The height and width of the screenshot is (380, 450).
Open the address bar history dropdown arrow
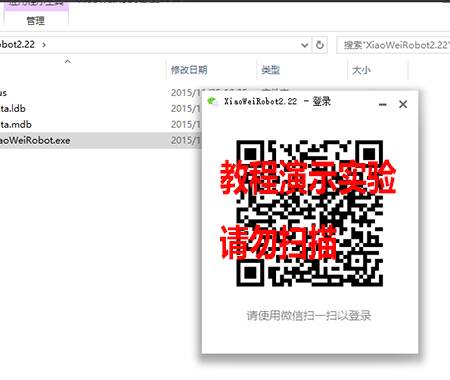(304, 45)
